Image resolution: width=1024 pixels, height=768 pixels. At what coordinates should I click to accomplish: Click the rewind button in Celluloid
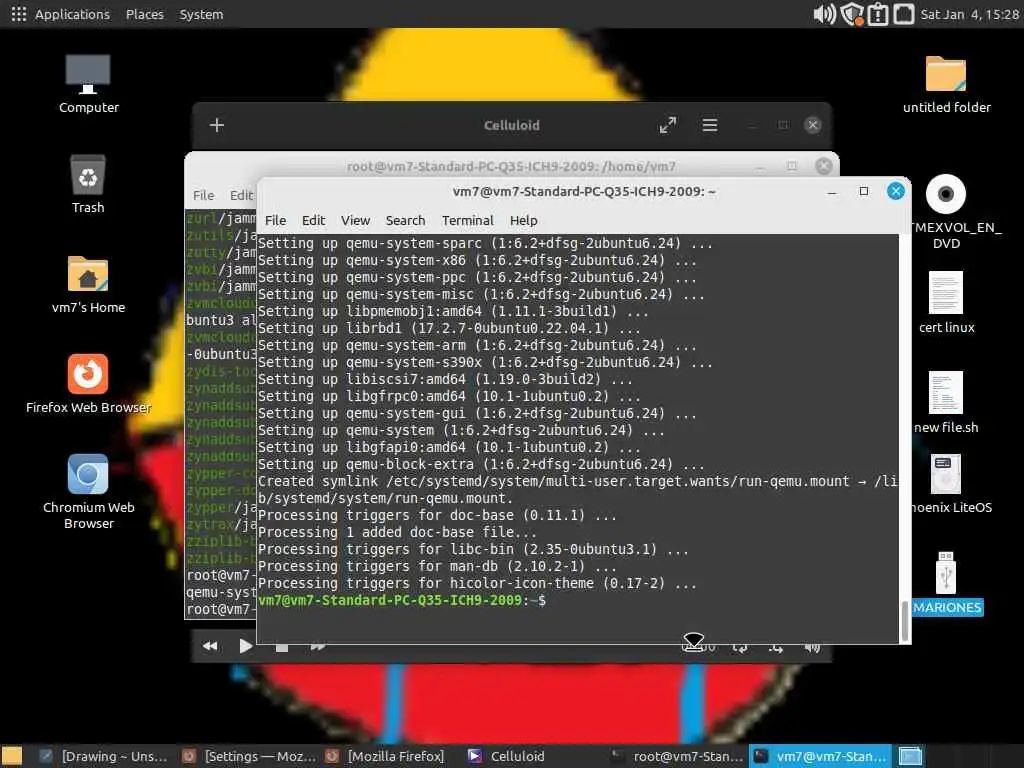point(210,646)
